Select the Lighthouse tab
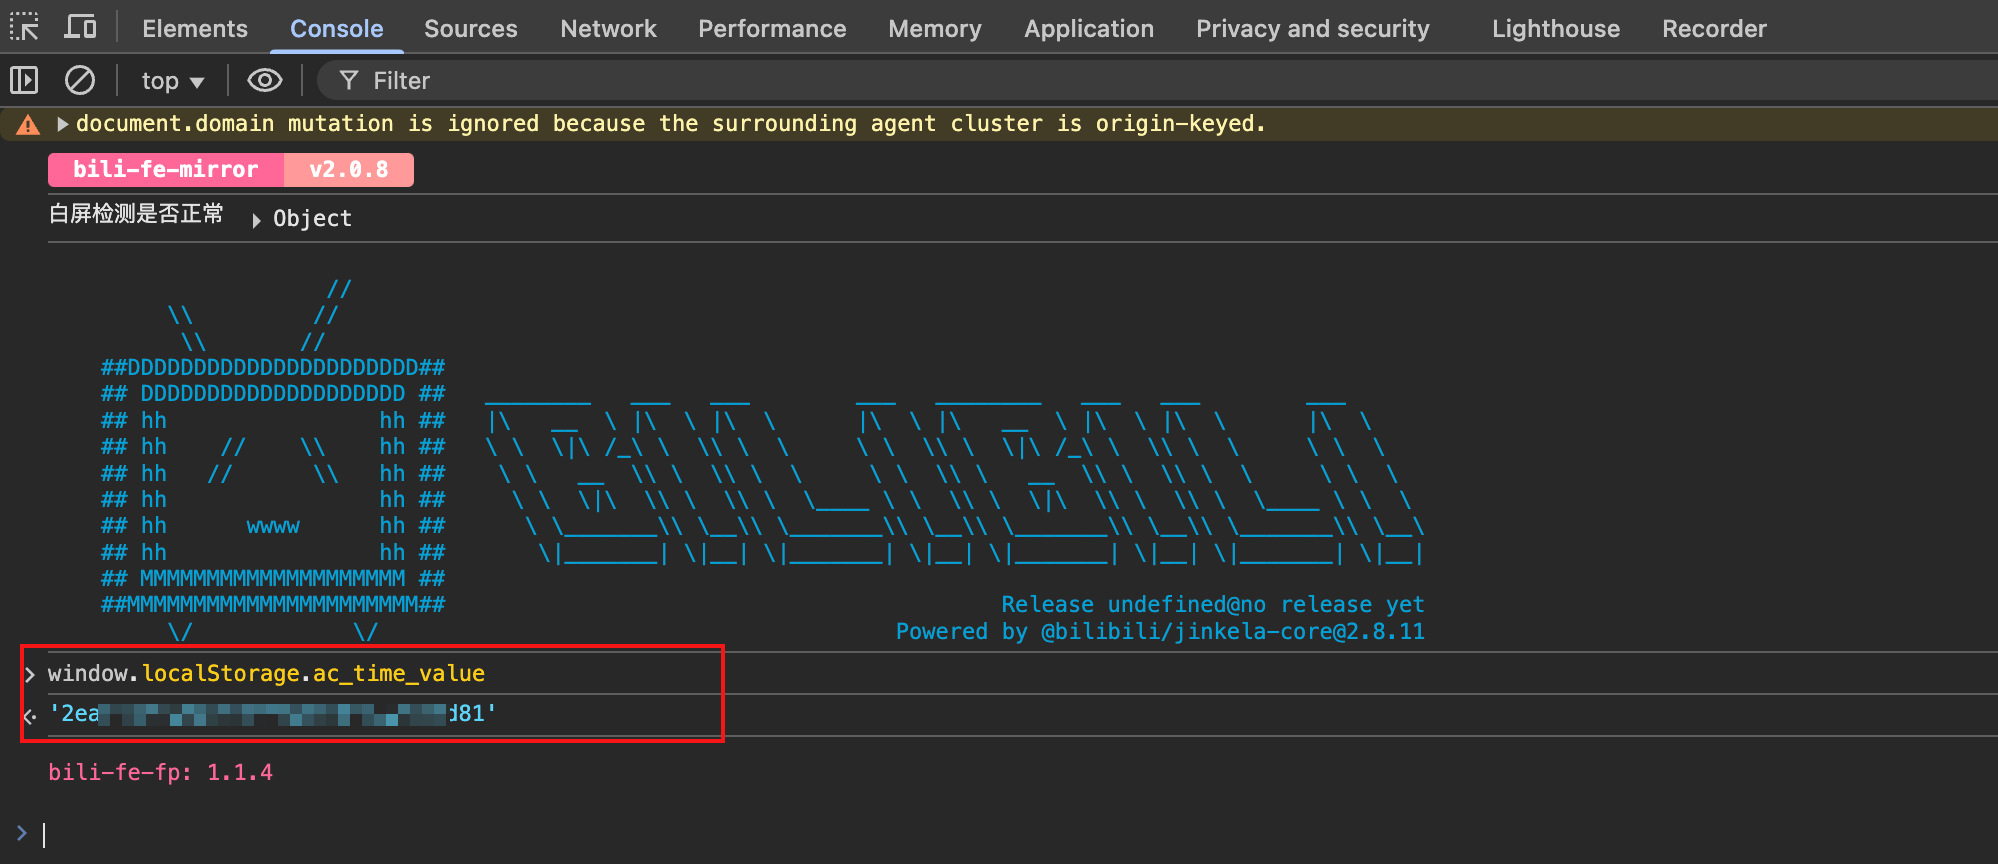Image resolution: width=1998 pixels, height=864 pixels. pyautogui.click(x=1556, y=28)
